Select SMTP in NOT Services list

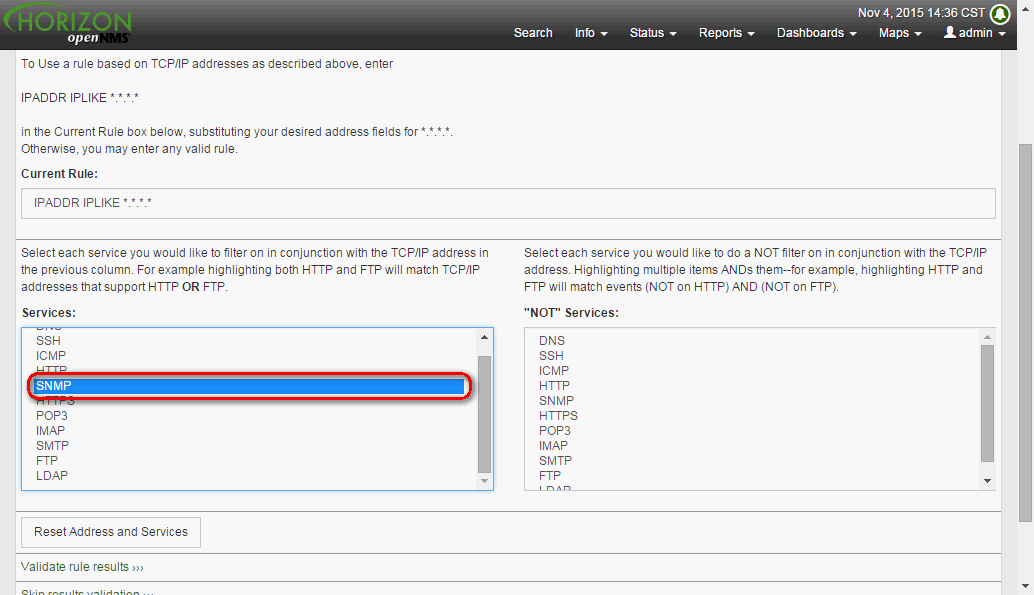pyautogui.click(x=555, y=461)
